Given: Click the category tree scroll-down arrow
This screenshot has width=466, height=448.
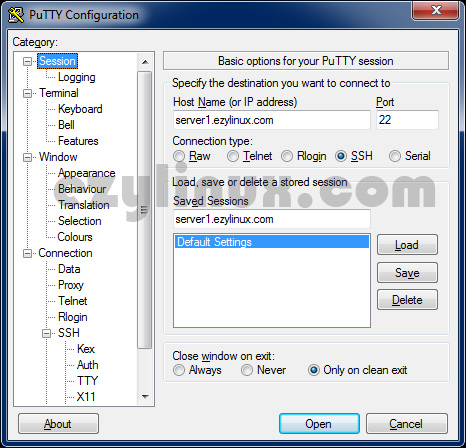Looking at the screenshot, I should point(145,397).
